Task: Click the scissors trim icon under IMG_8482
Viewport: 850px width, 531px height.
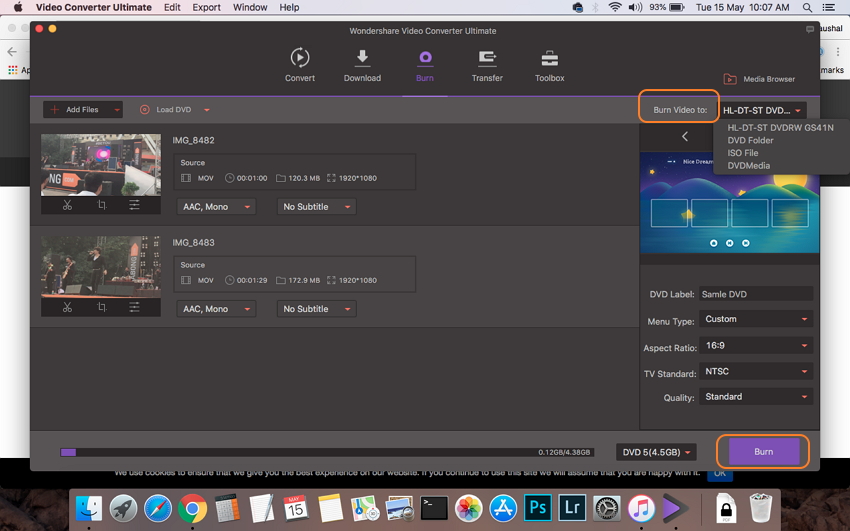Action: click(x=67, y=205)
